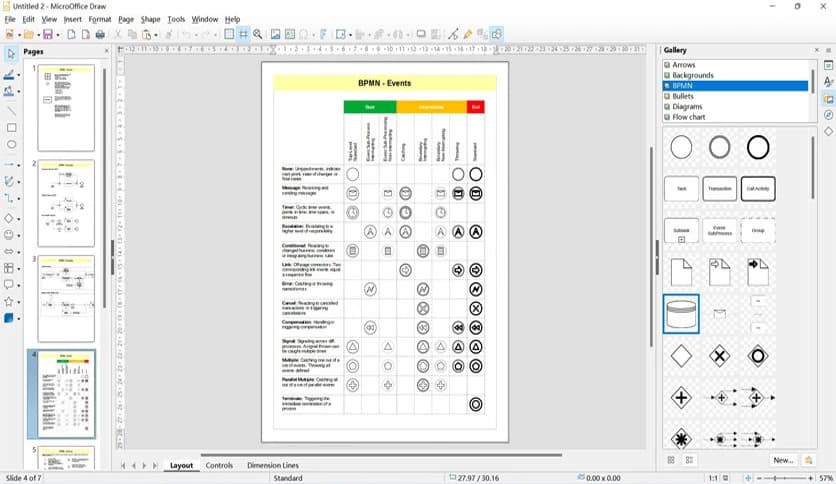The width and height of the screenshot is (836, 484).
Task: Click Fit Page to window icon
Action: coord(748,478)
